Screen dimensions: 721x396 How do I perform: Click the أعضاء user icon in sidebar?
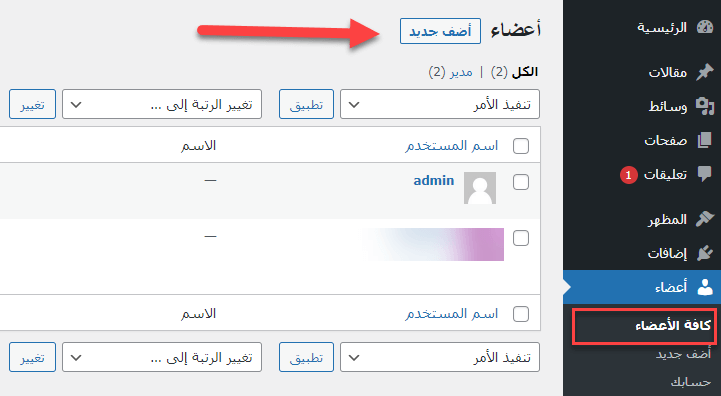704,287
